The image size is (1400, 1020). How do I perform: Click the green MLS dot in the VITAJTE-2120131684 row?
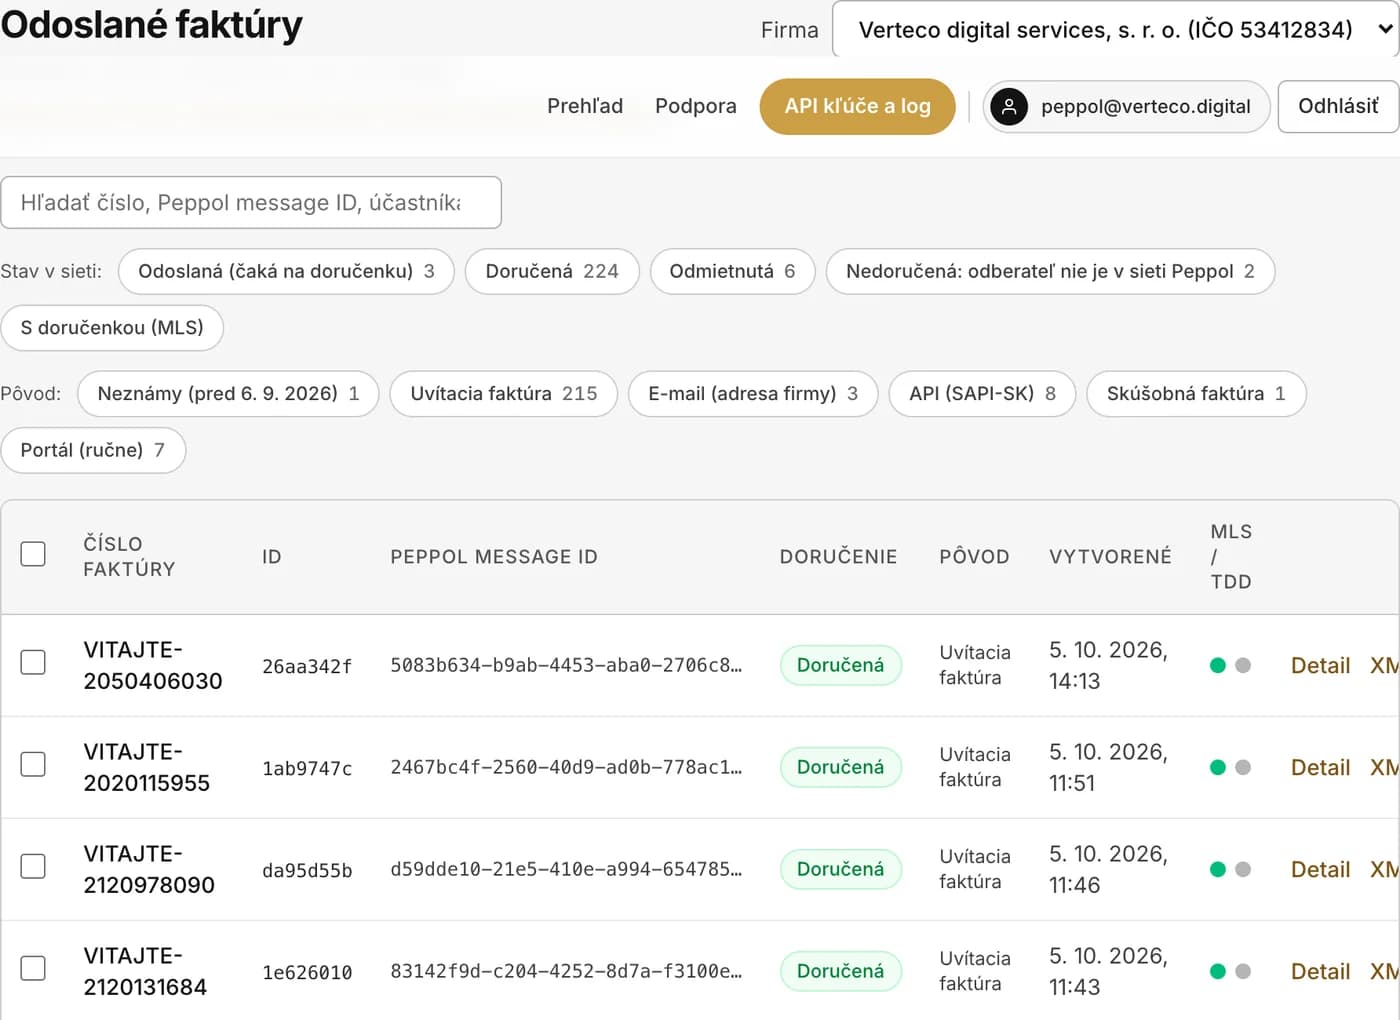1218,972
